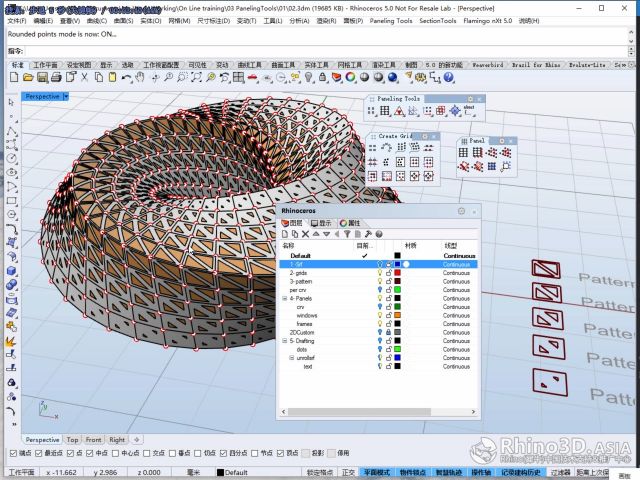640x480 pixels.
Task: Select the Pan hand tool
Action: (x=140, y=77)
